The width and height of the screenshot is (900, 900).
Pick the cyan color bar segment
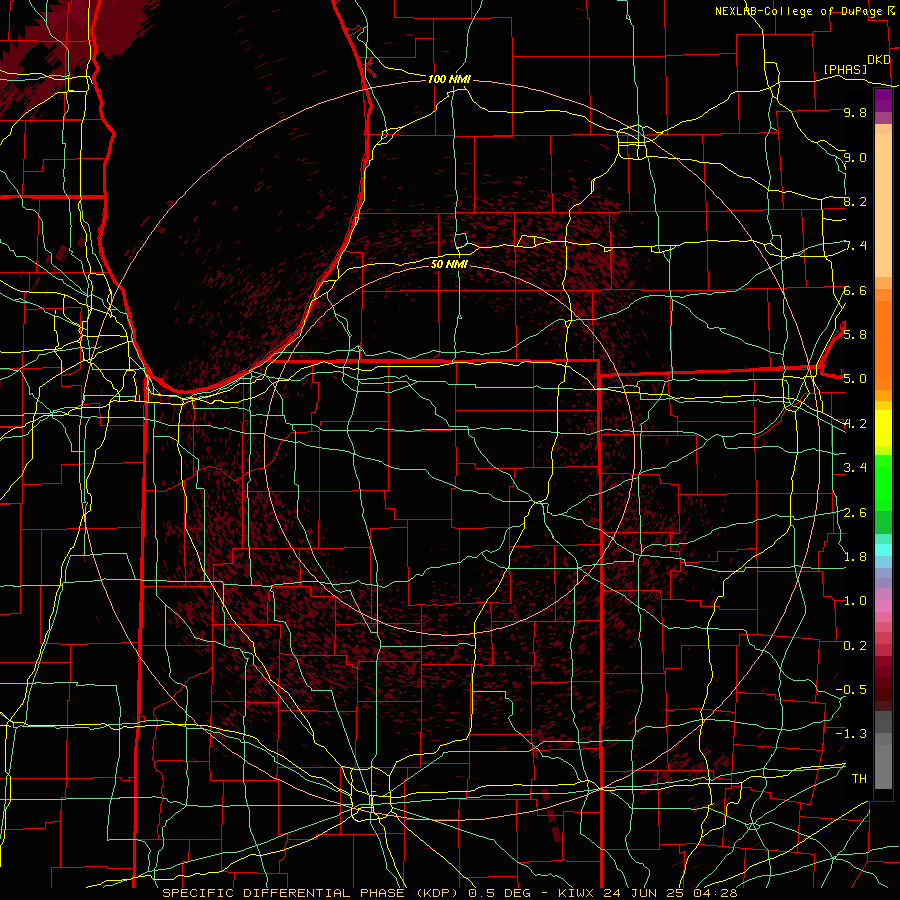tap(883, 550)
